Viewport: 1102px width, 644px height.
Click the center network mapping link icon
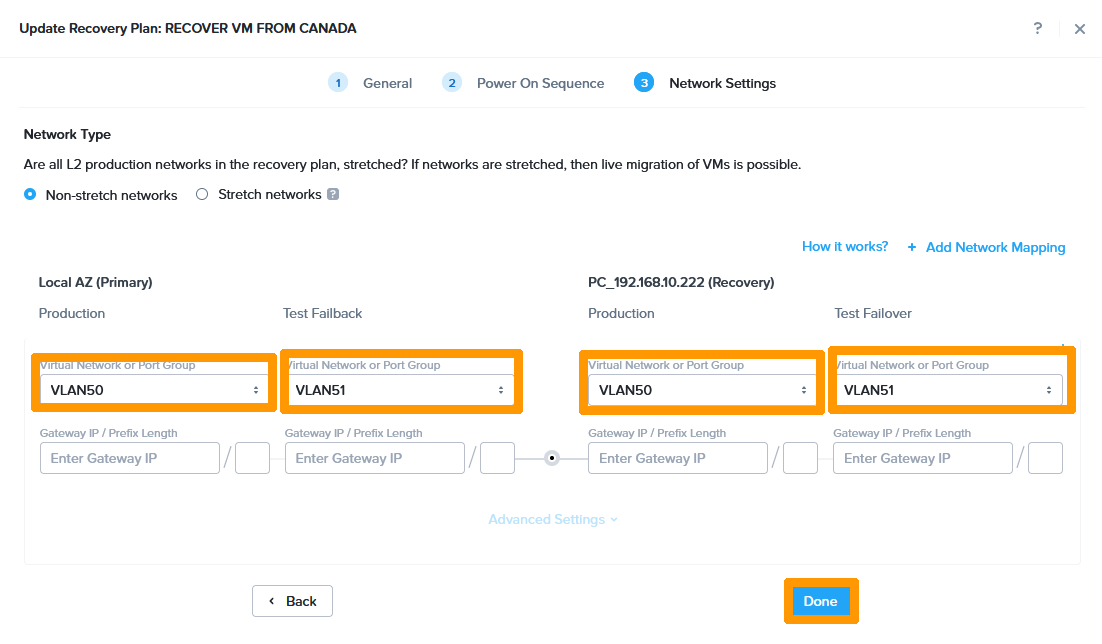click(551, 458)
